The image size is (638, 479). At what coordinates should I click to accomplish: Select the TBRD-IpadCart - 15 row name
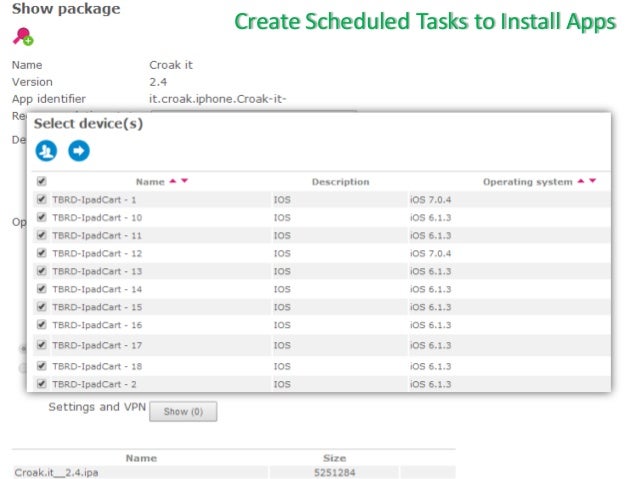coord(97,307)
